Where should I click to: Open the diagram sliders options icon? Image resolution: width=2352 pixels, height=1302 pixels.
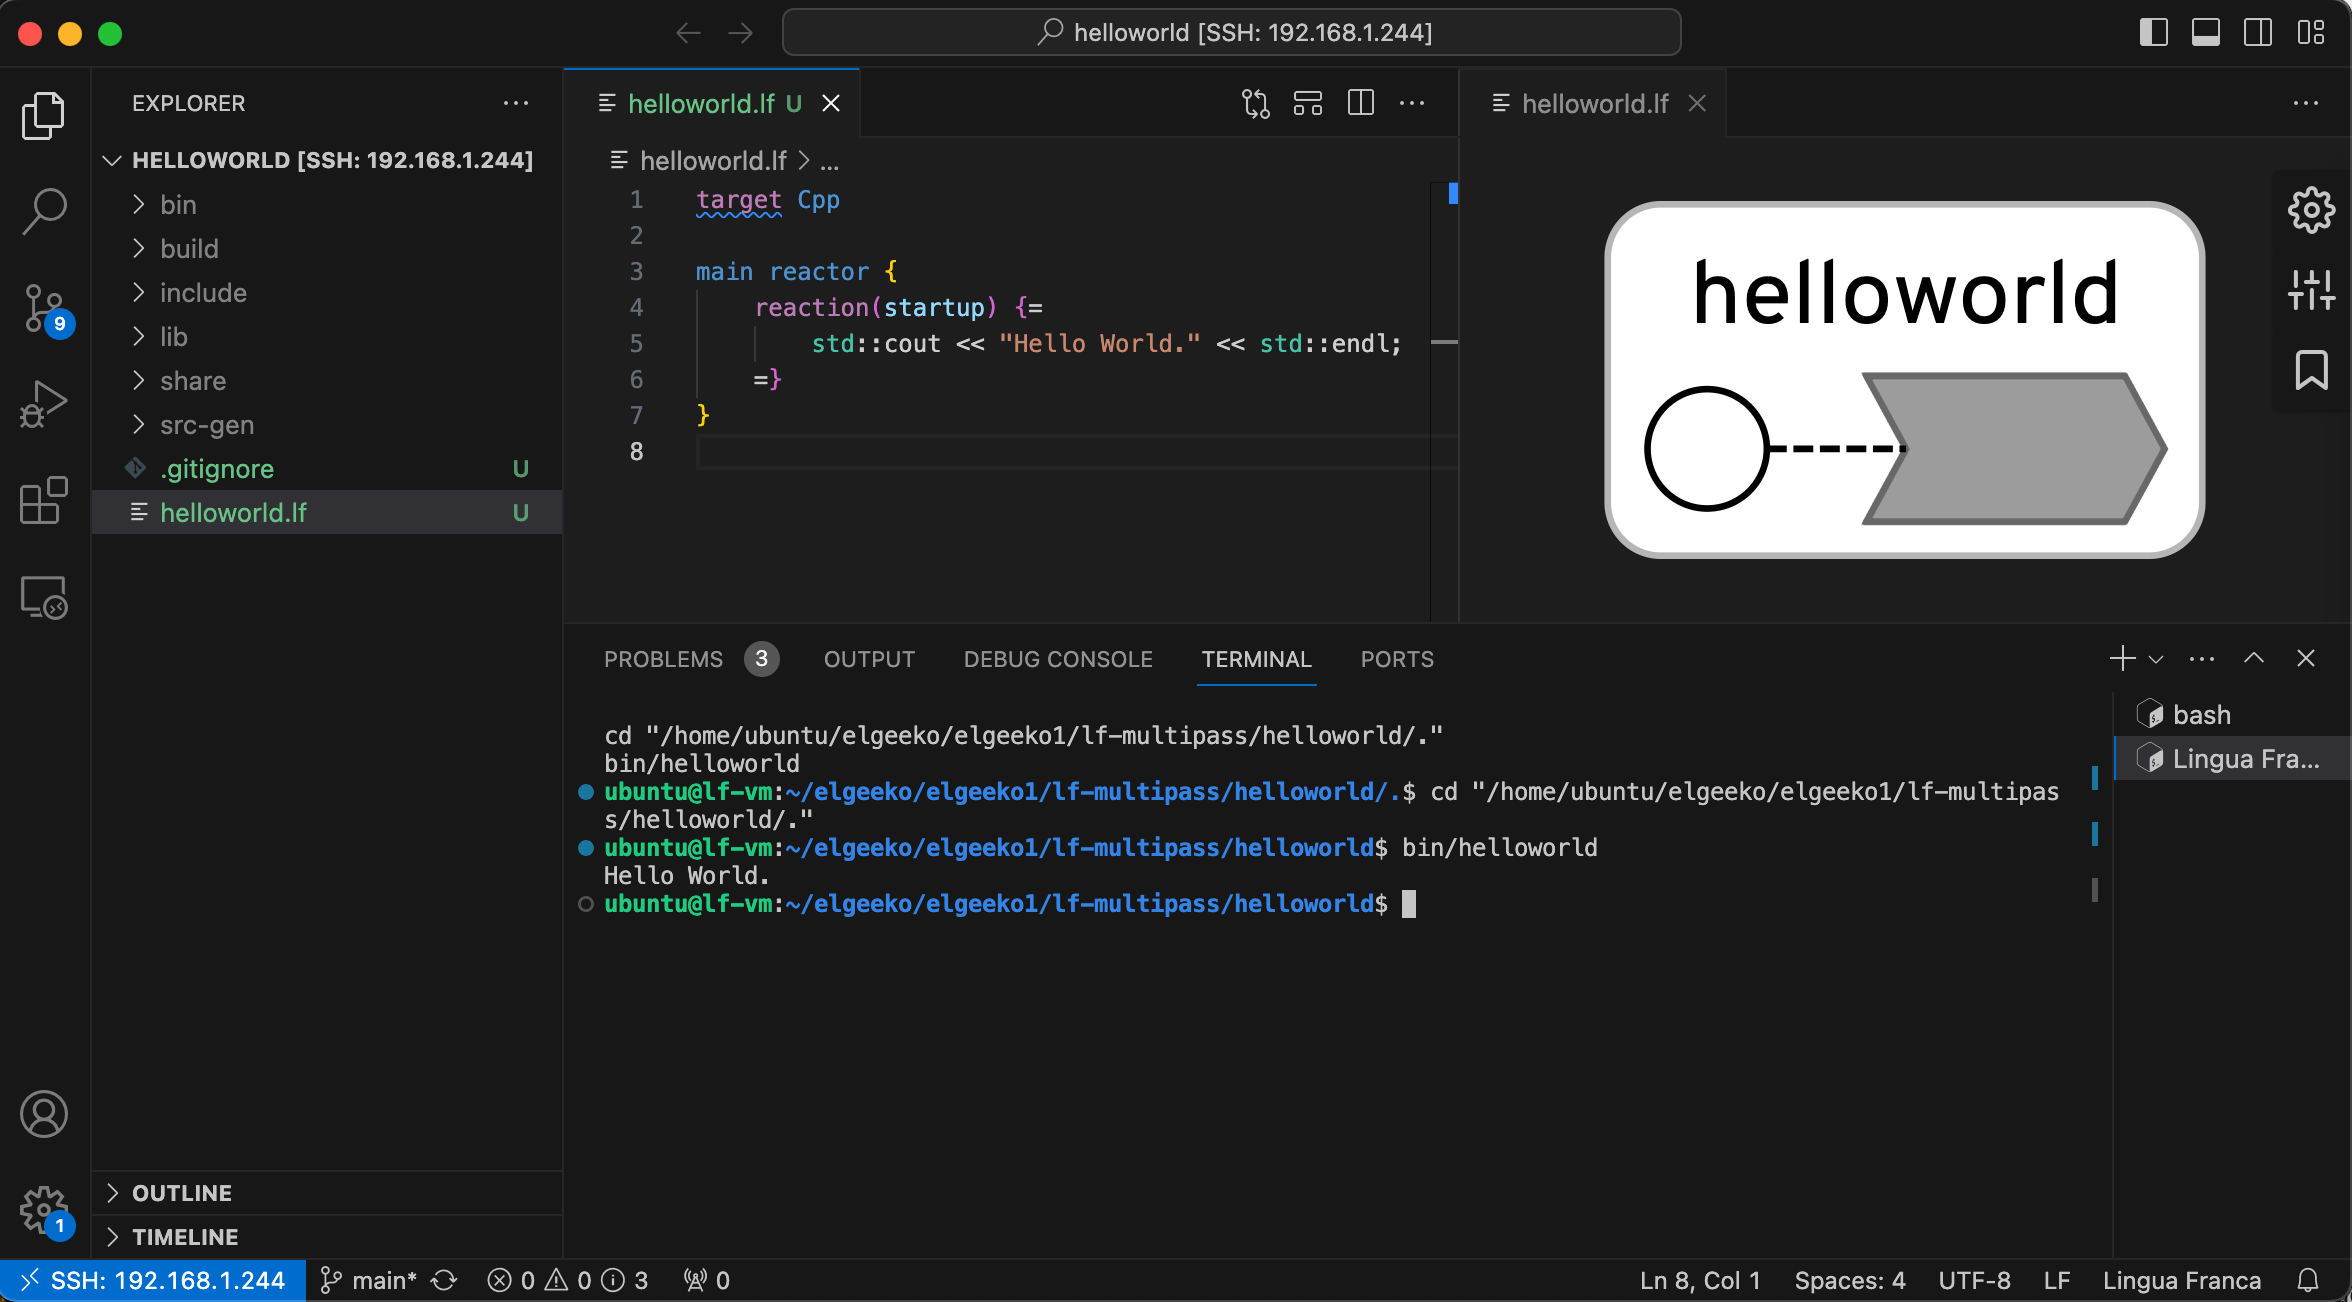(2311, 290)
